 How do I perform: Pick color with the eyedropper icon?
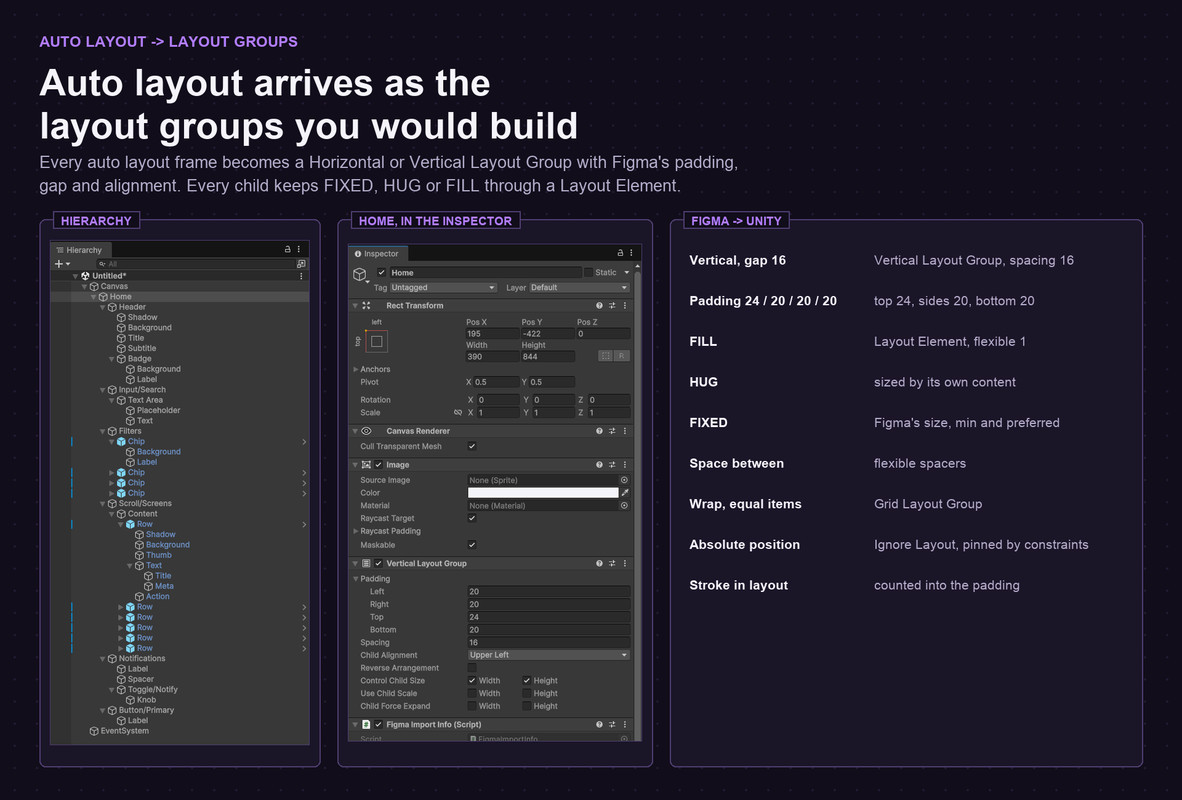pyautogui.click(x=625, y=493)
